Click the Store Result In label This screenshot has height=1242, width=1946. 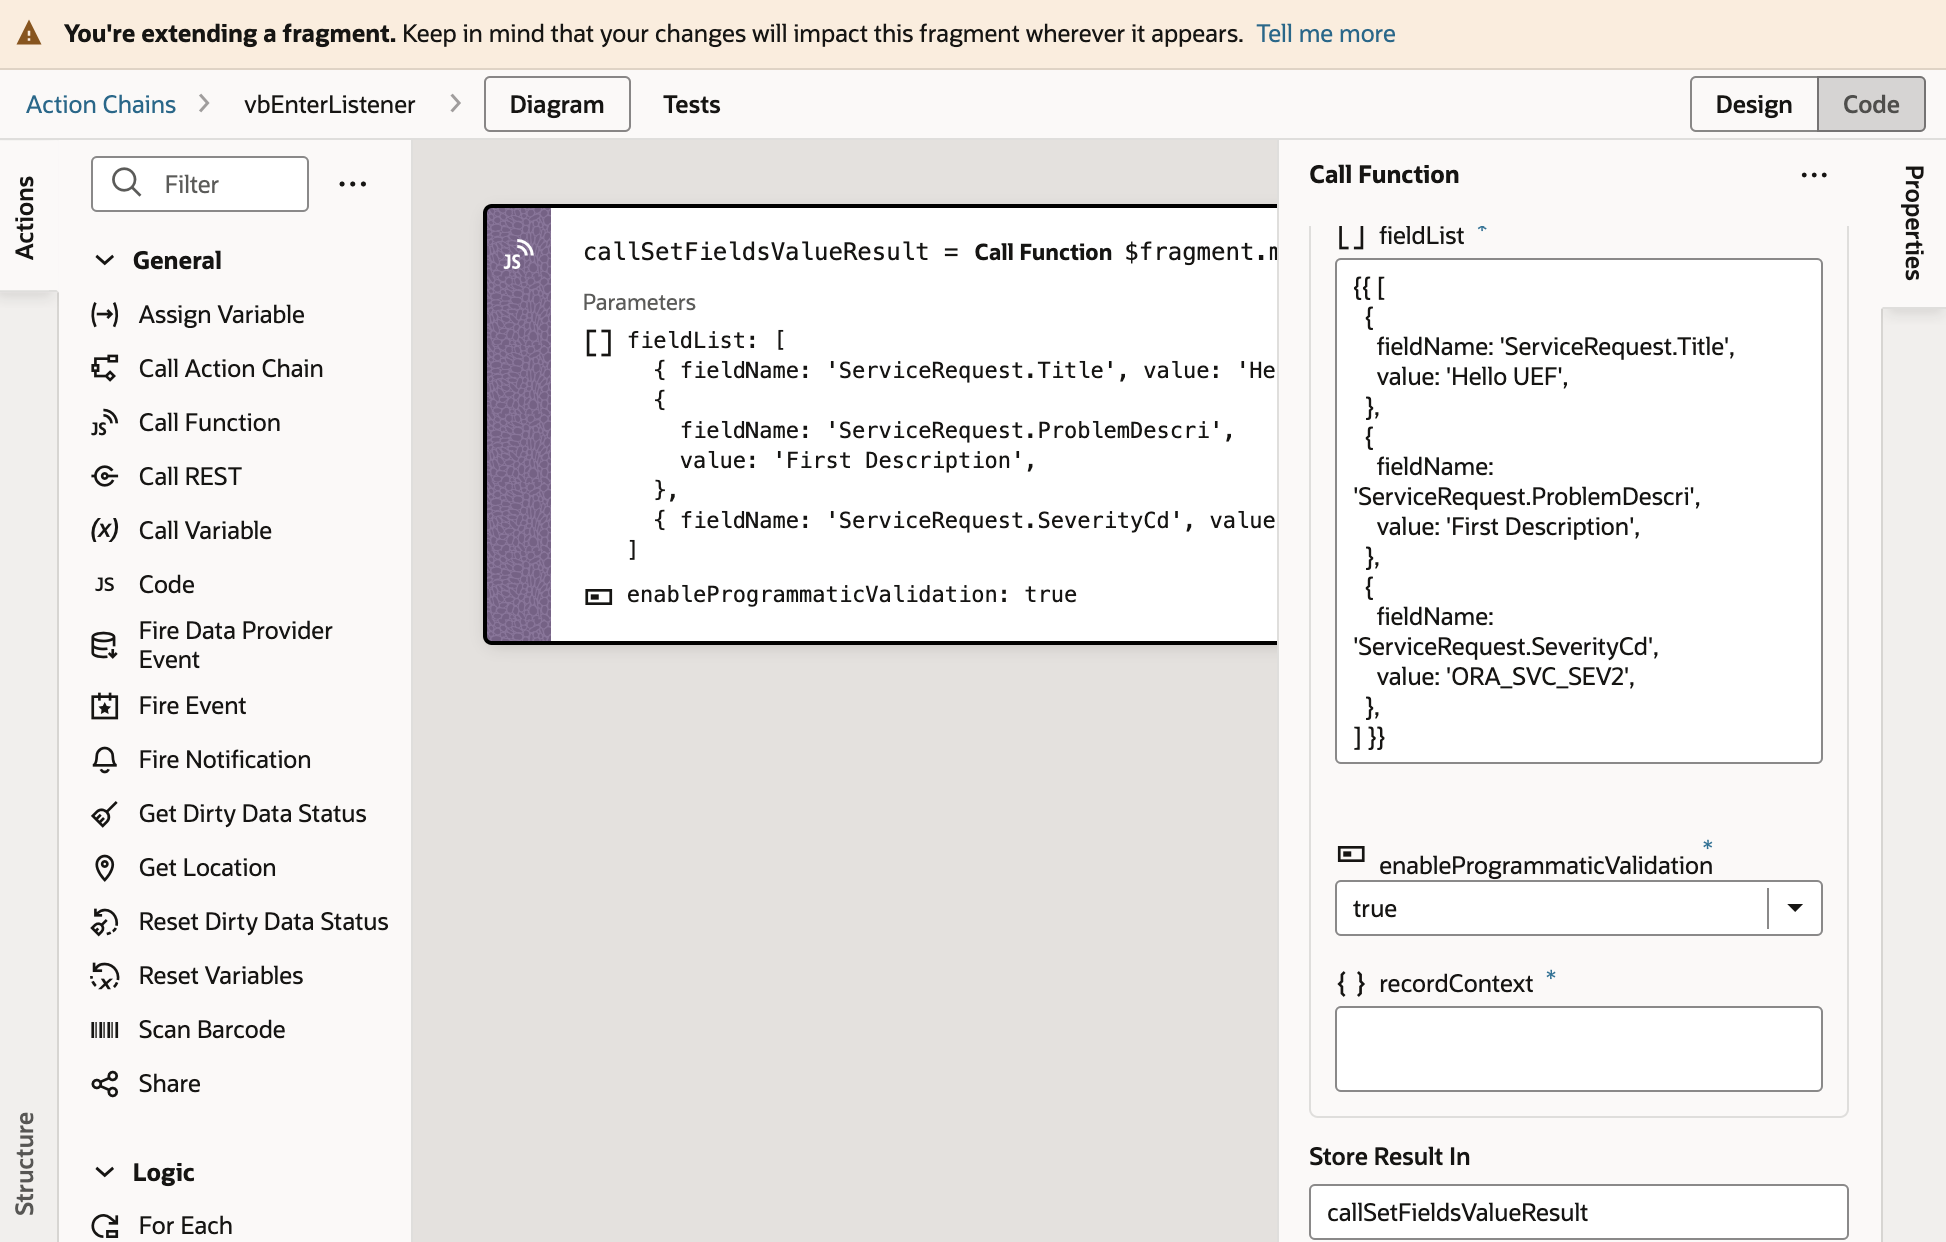[x=1389, y=1157]
